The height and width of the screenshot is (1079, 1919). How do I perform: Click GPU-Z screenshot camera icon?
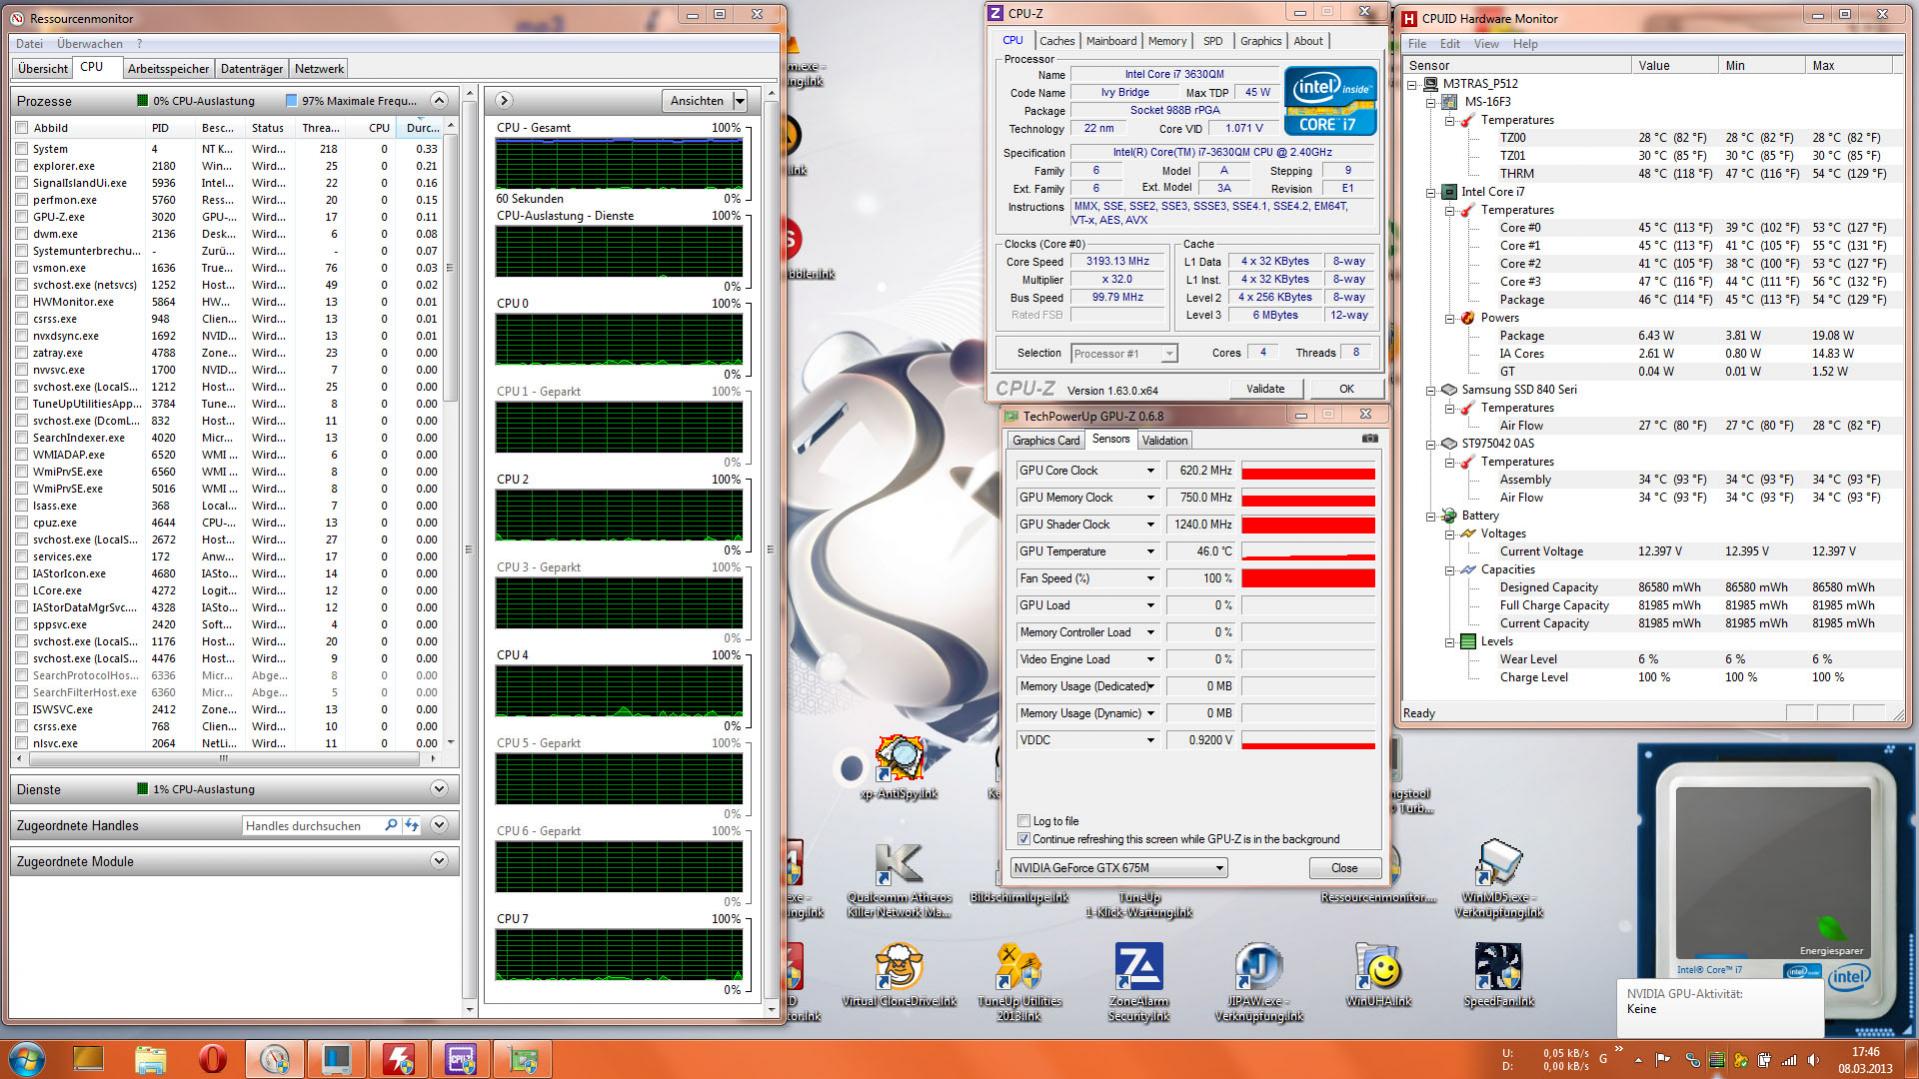tap(1370, 439)
